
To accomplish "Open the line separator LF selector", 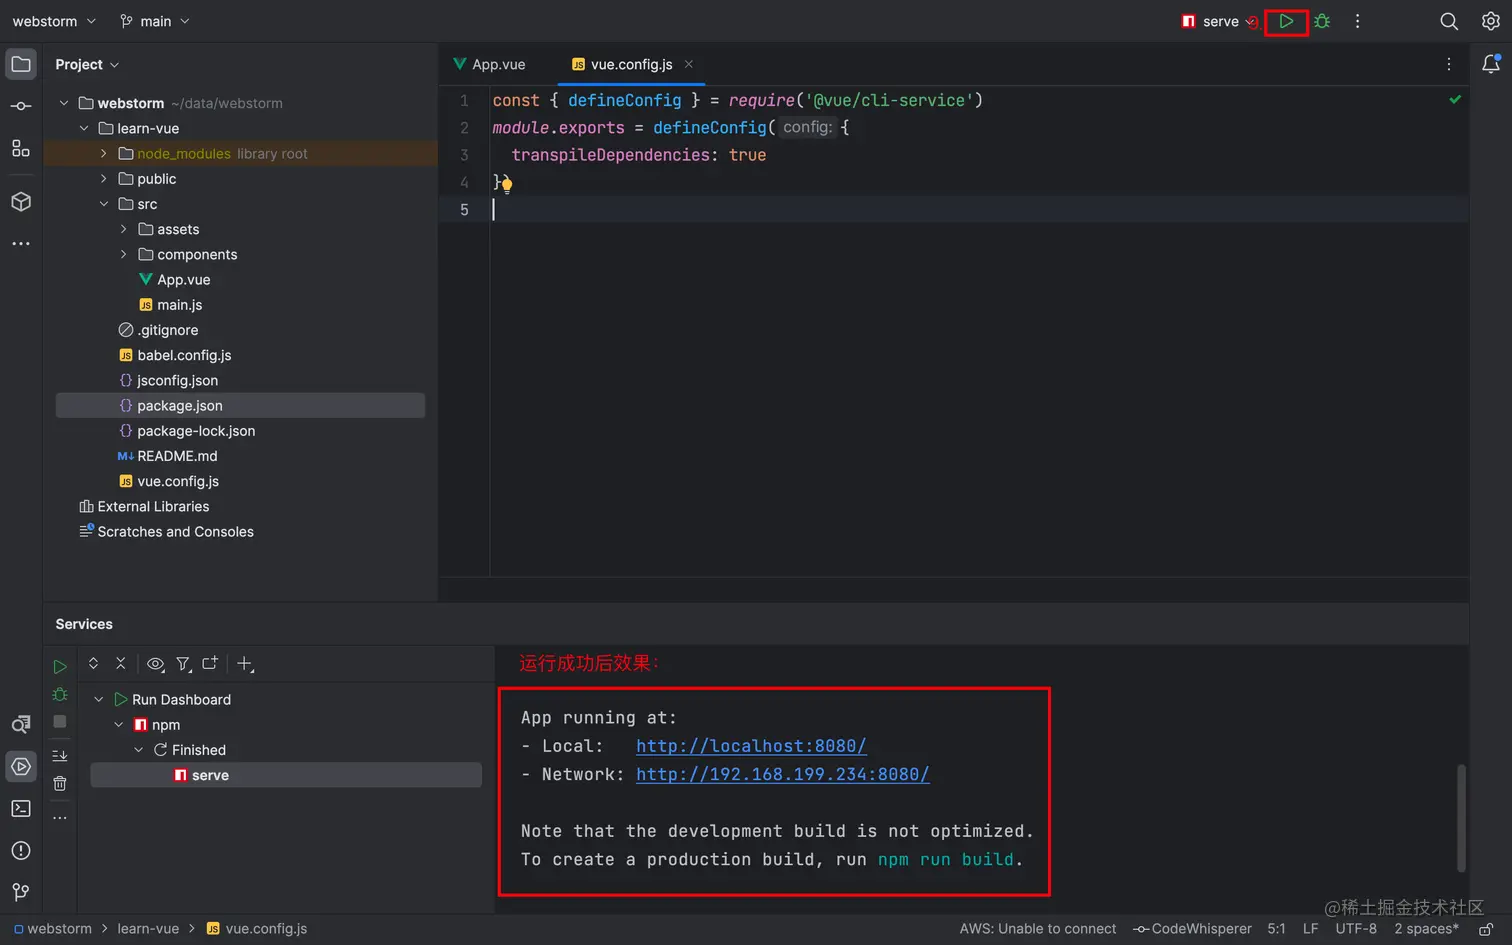I will tap(1310, 929).
